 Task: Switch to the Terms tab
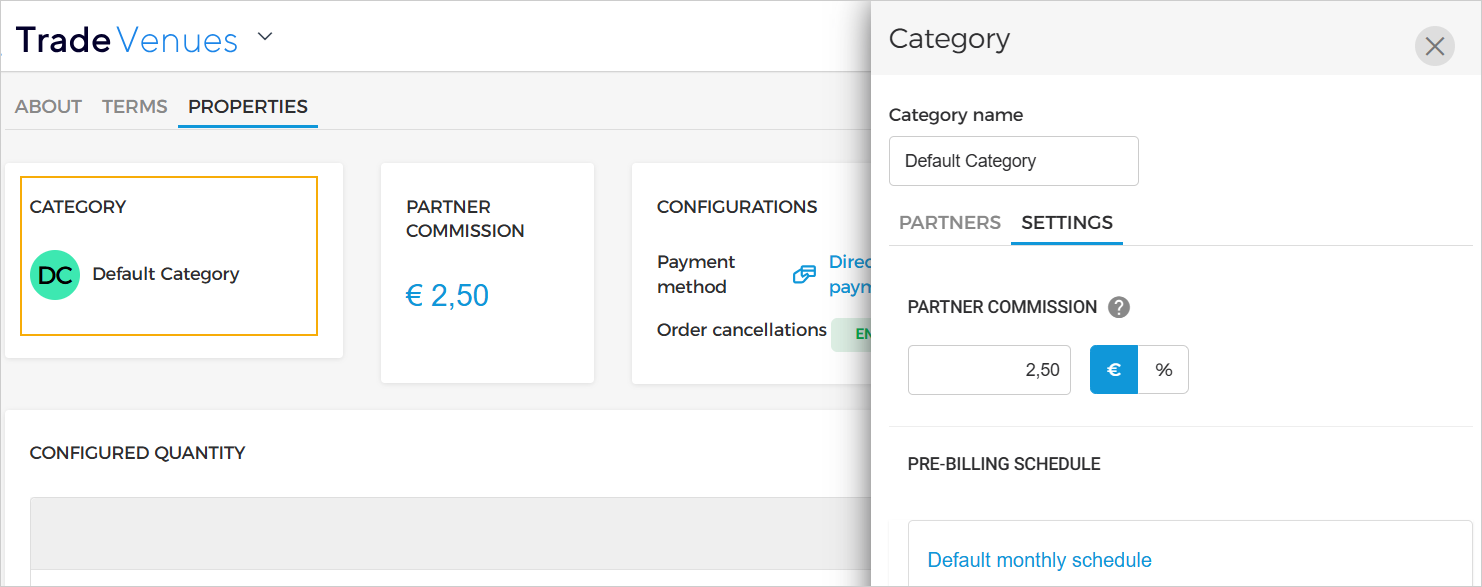click(x=135, y=107)
